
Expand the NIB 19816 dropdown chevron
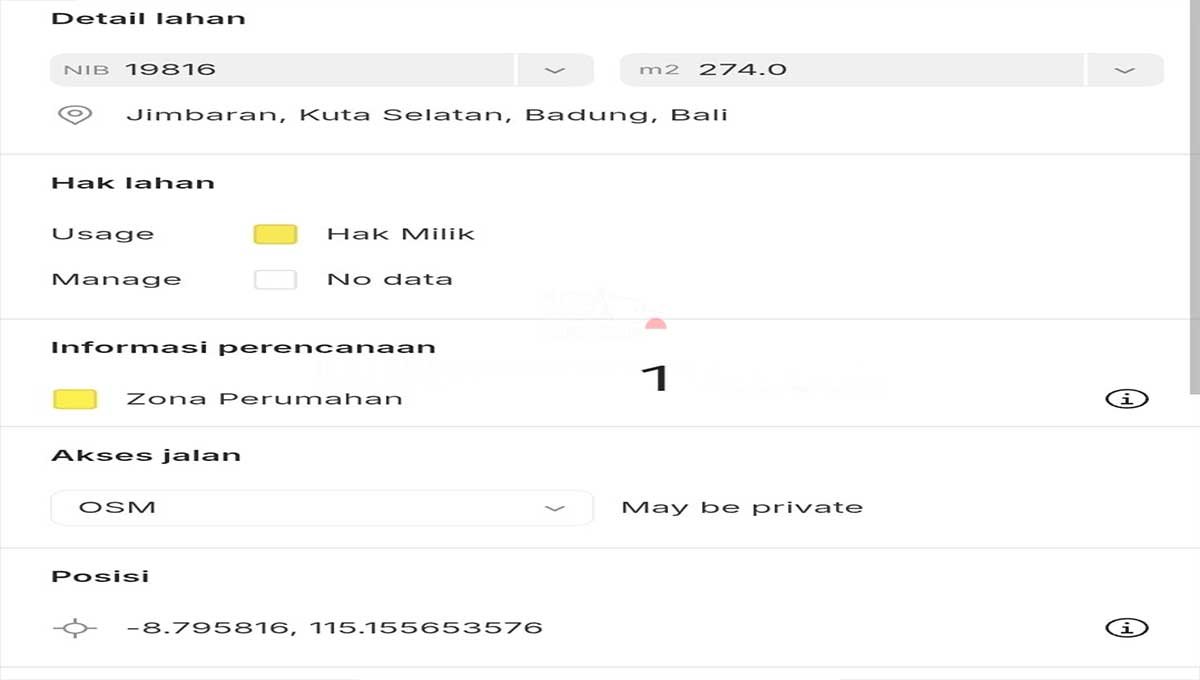pyautogui.click(x=555, y=70)
